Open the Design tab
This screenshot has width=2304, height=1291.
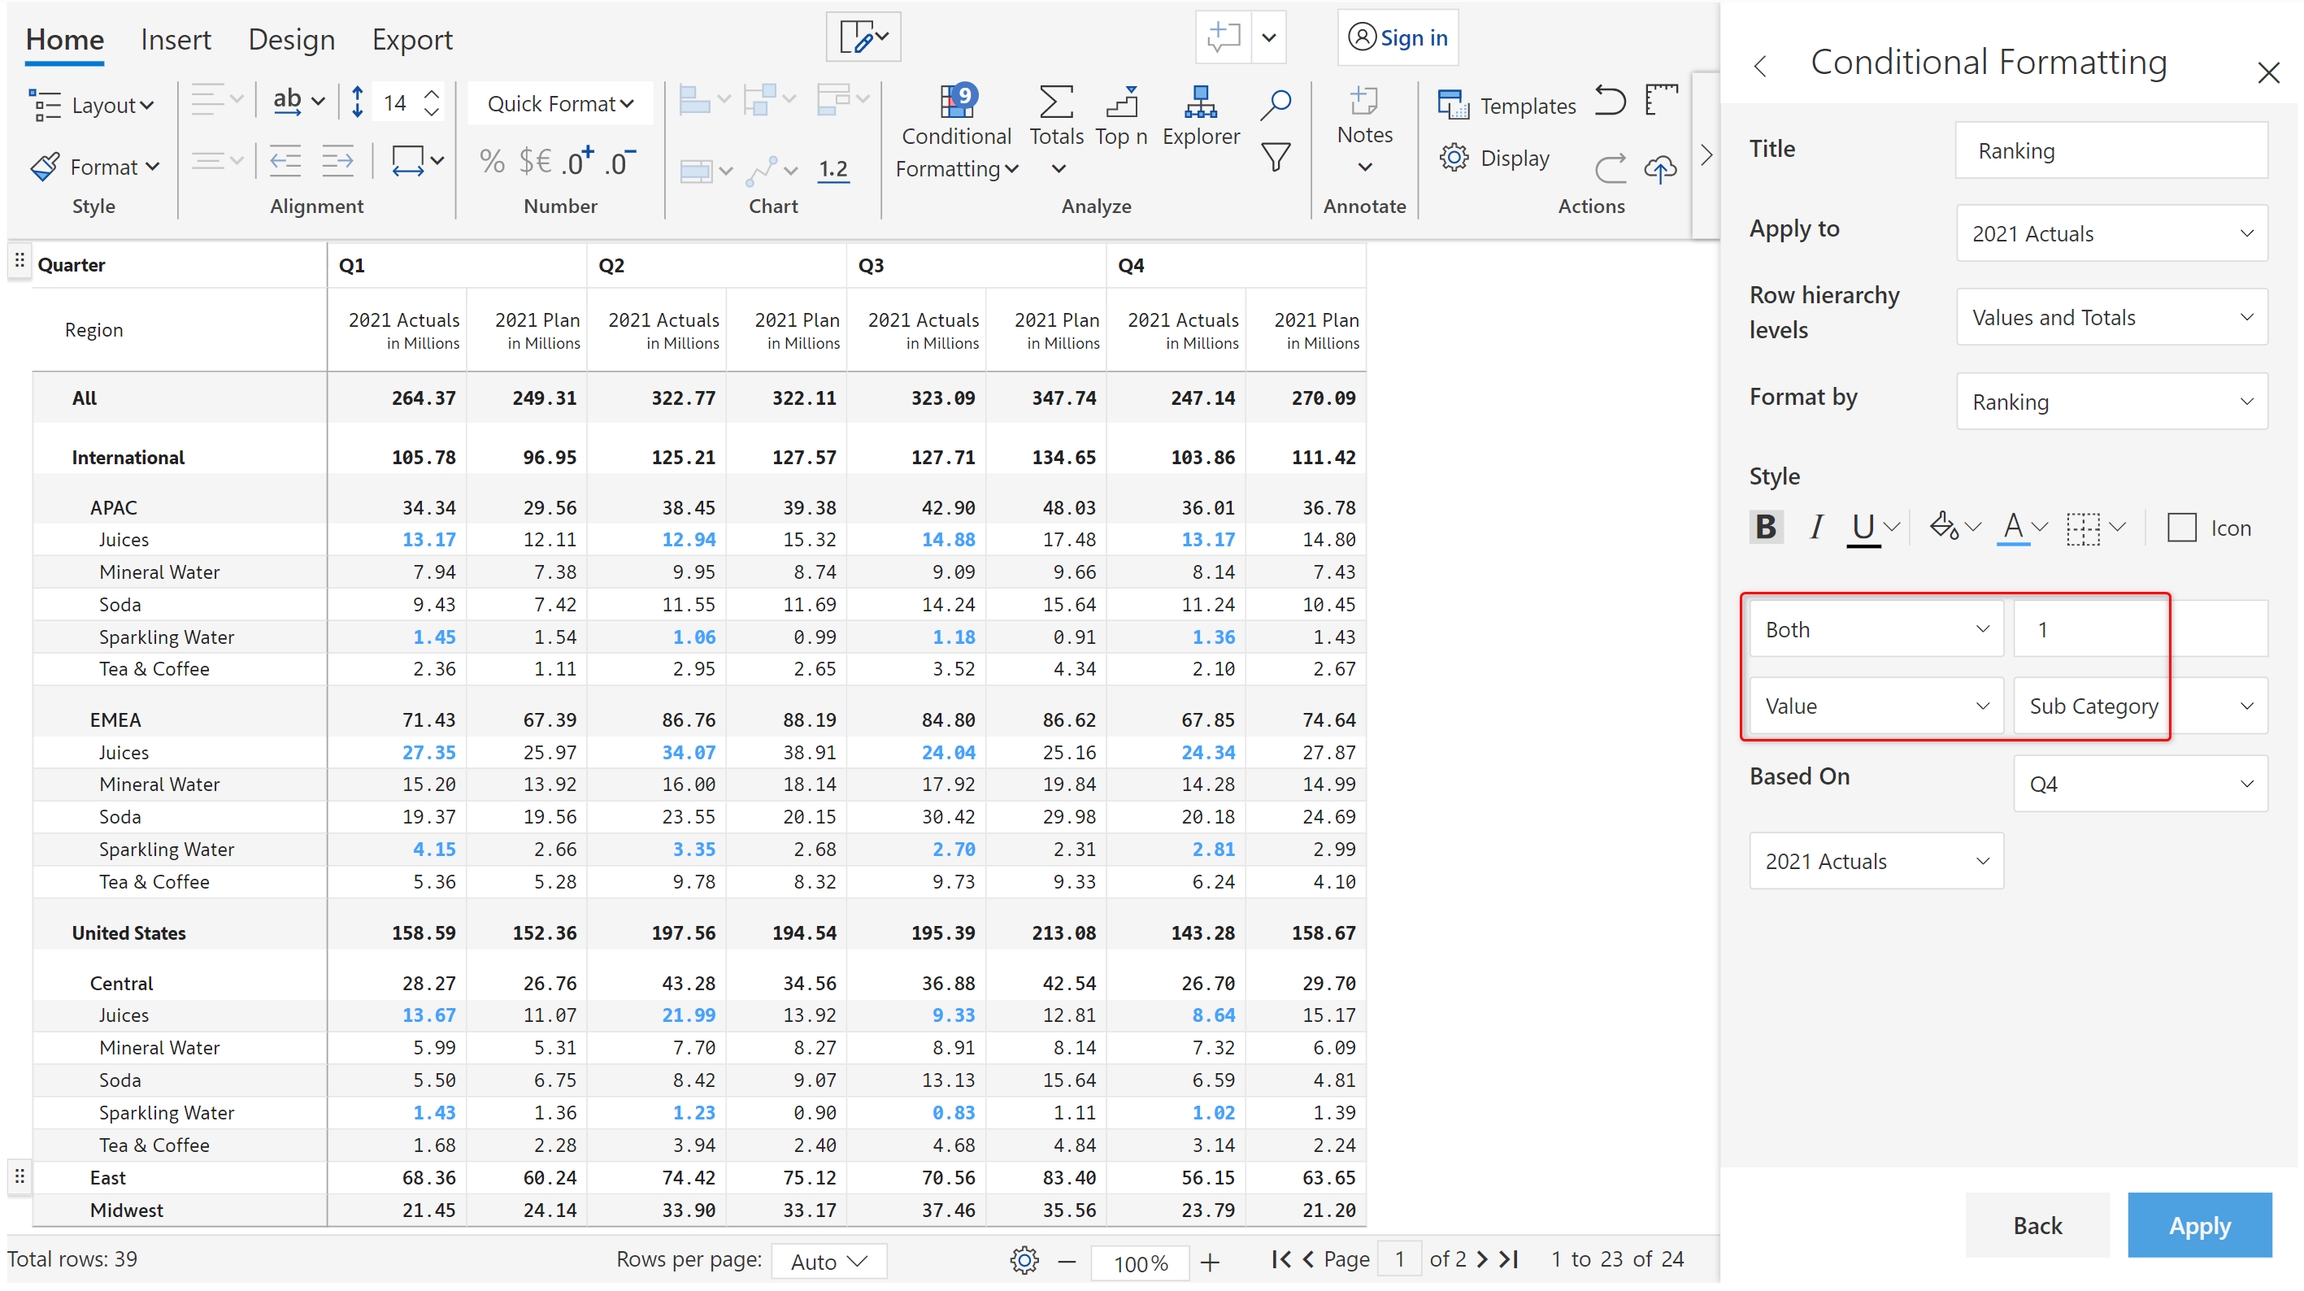click(291, 40)
